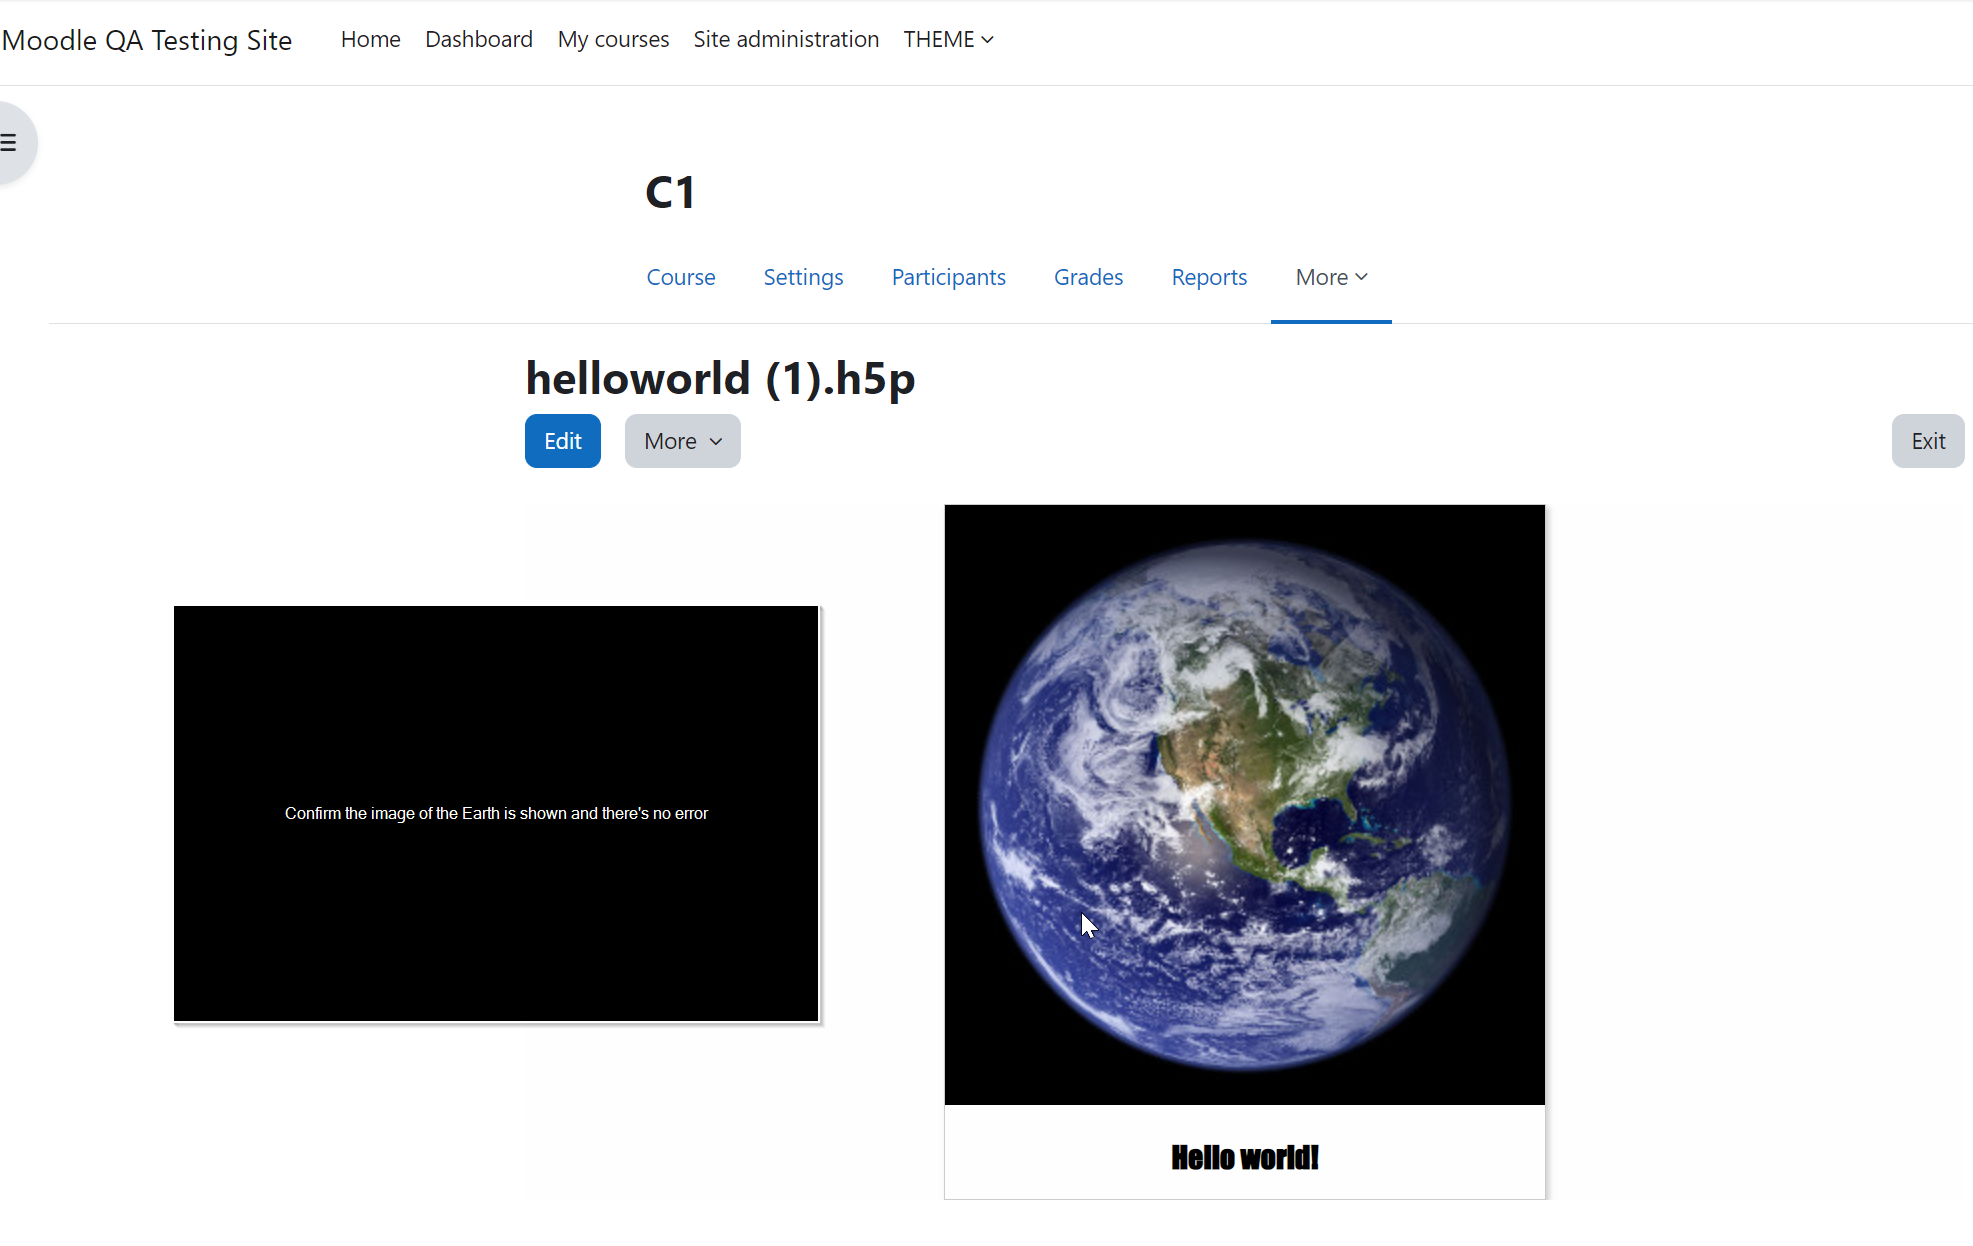The image size is (1973, 1246).
Task: Click the 'Confirm the image of the Earth' text
Action: (497, 814)
